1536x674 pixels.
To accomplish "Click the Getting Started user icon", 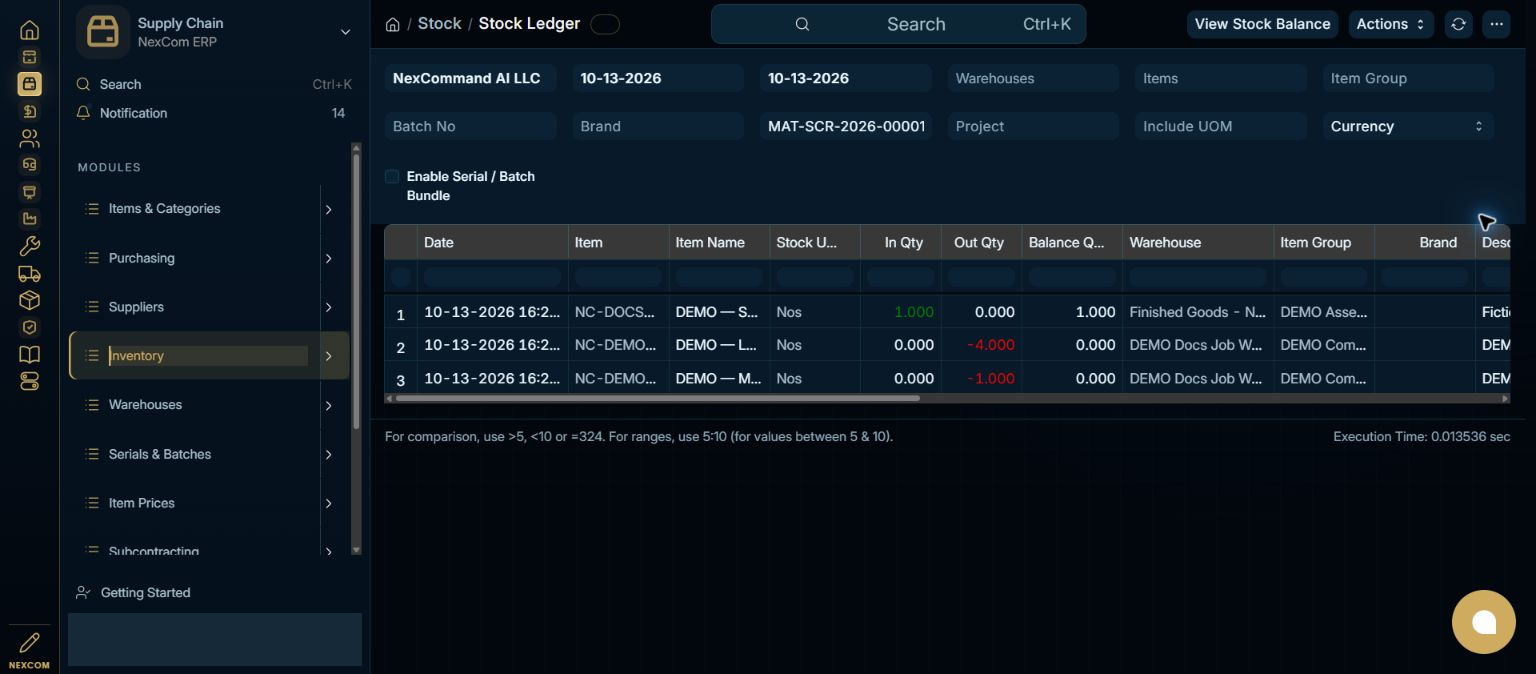I will coord(84,593).
